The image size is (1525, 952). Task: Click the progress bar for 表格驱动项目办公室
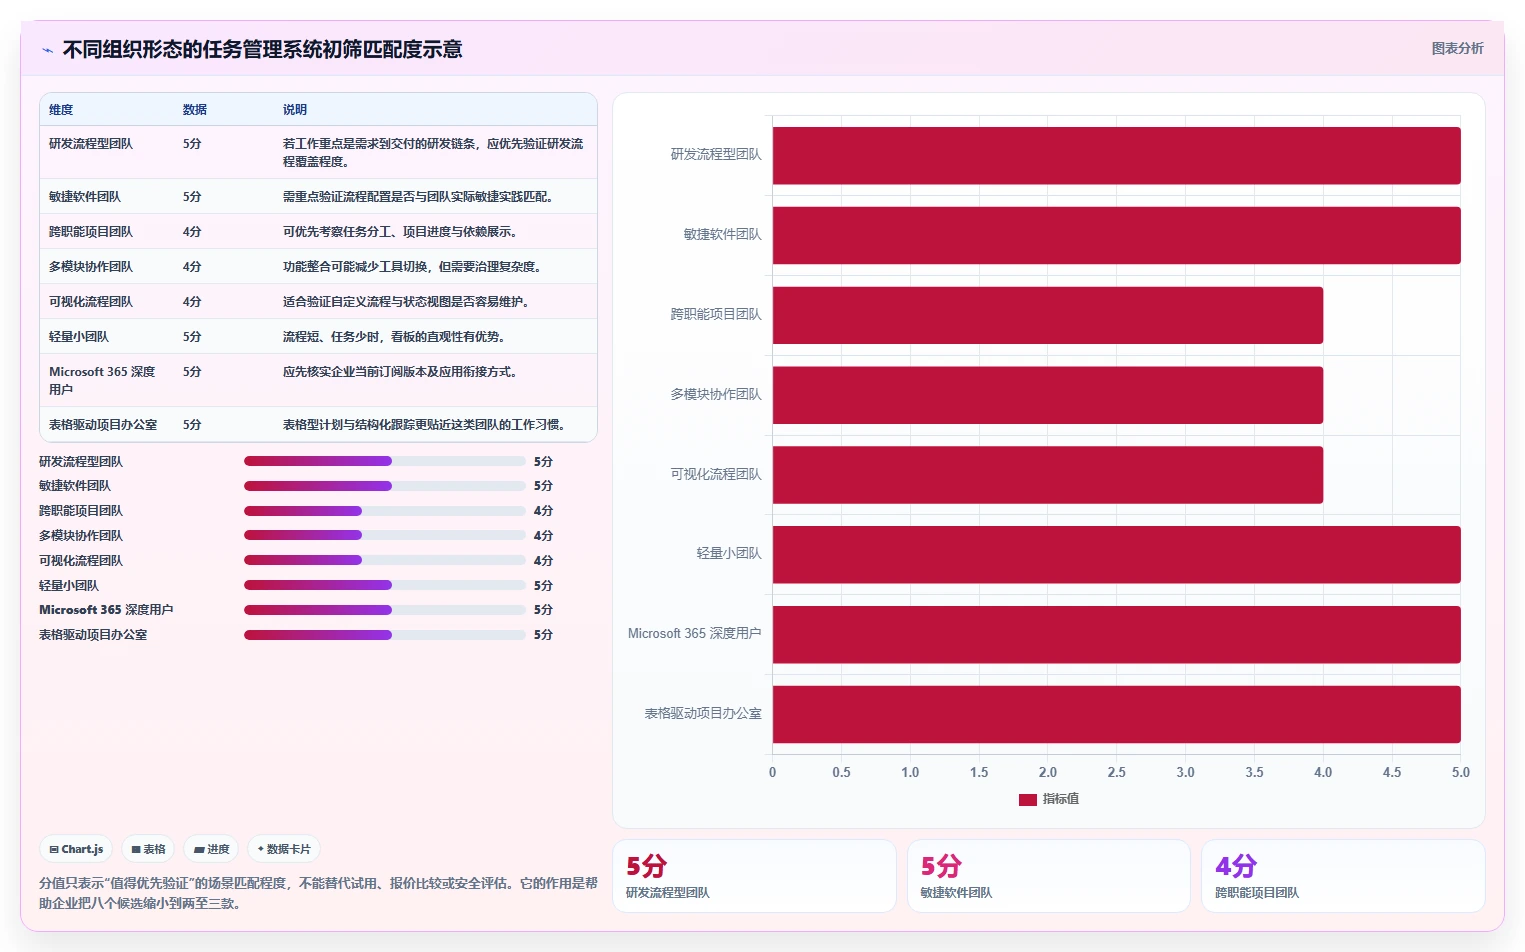pos(384,635)
